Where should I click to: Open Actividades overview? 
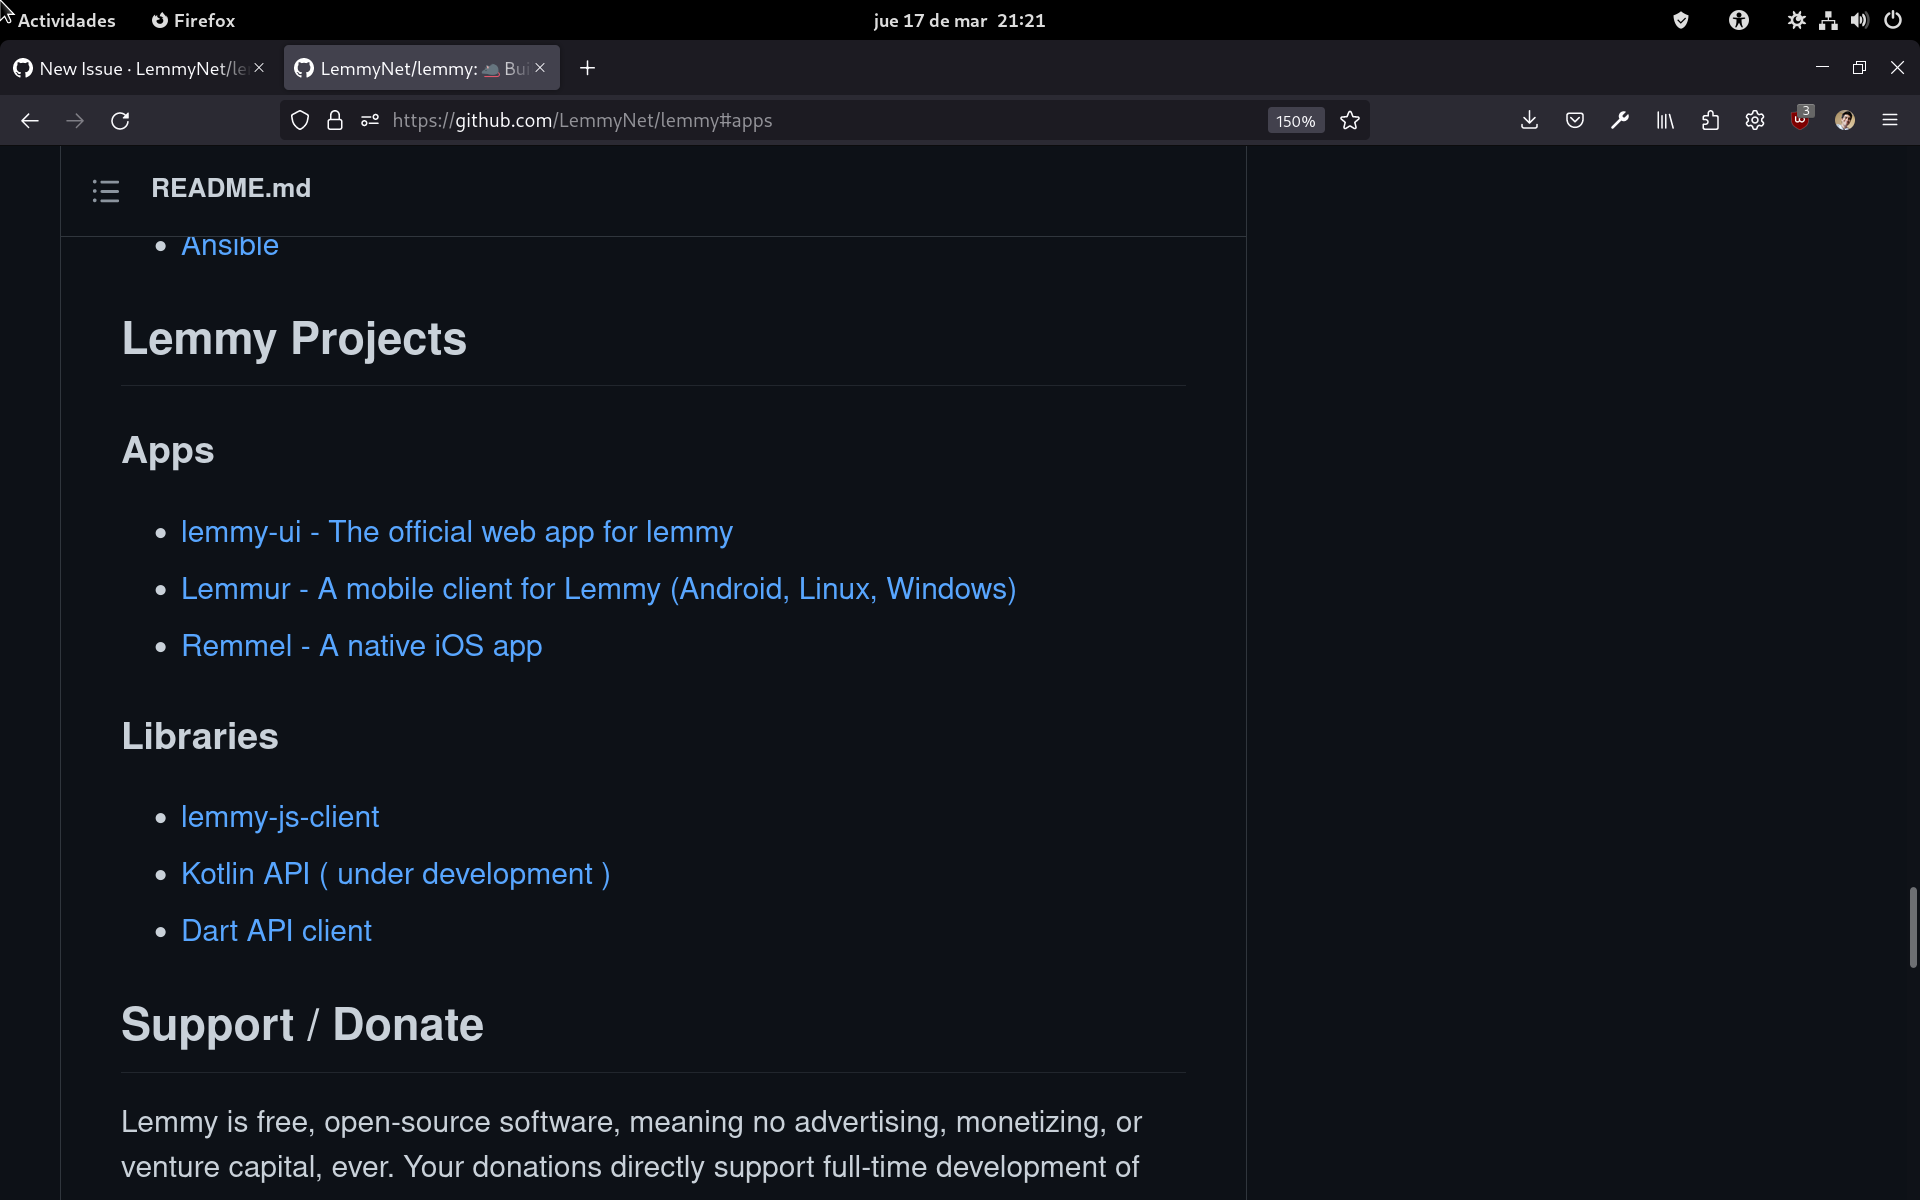click(66, 20)
